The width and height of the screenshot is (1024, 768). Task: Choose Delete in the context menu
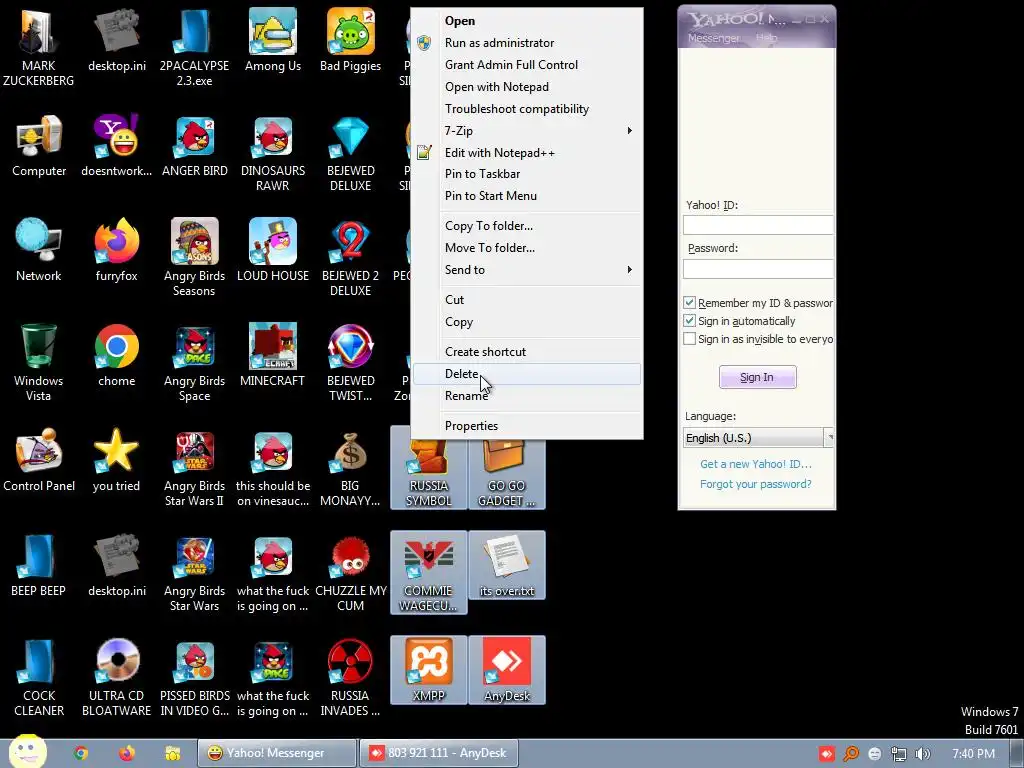(x=526, y=374)
